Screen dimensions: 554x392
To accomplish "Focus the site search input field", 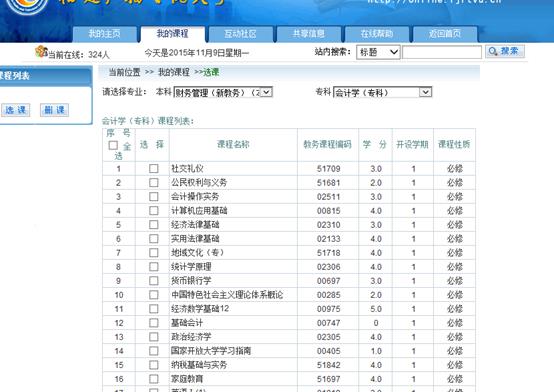I will coord(442,52).
